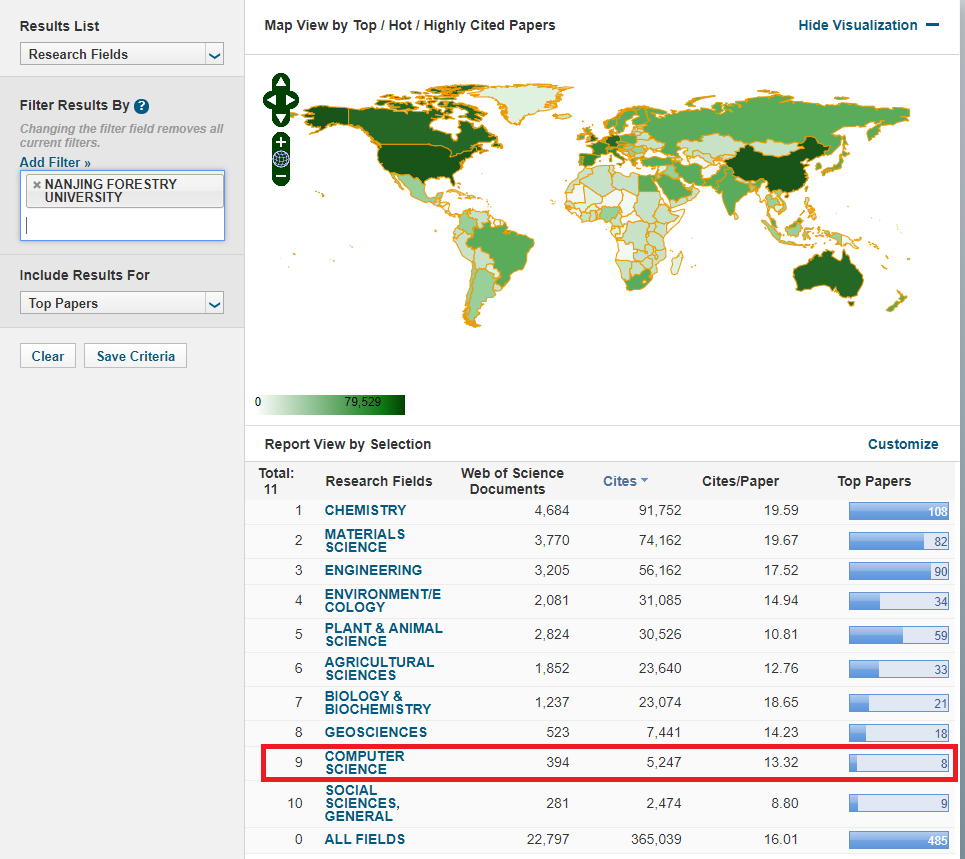This screenshot has height=859, width=965.
Task: Open Customize report view options
Action: coord(902,444)
